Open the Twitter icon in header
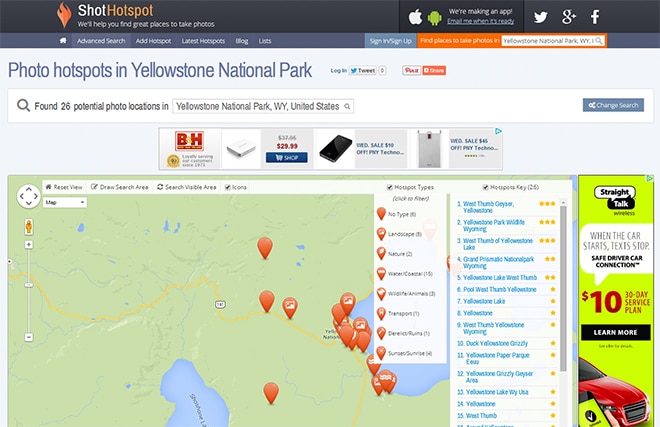The height and width of the screenshot is (427, 660). point(541,17)
